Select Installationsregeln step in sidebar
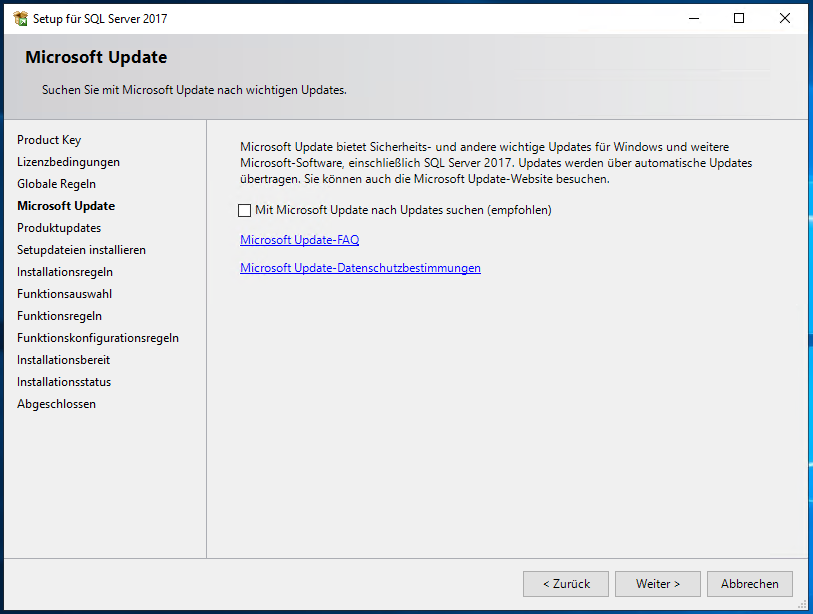 click(x=64, y=272)
